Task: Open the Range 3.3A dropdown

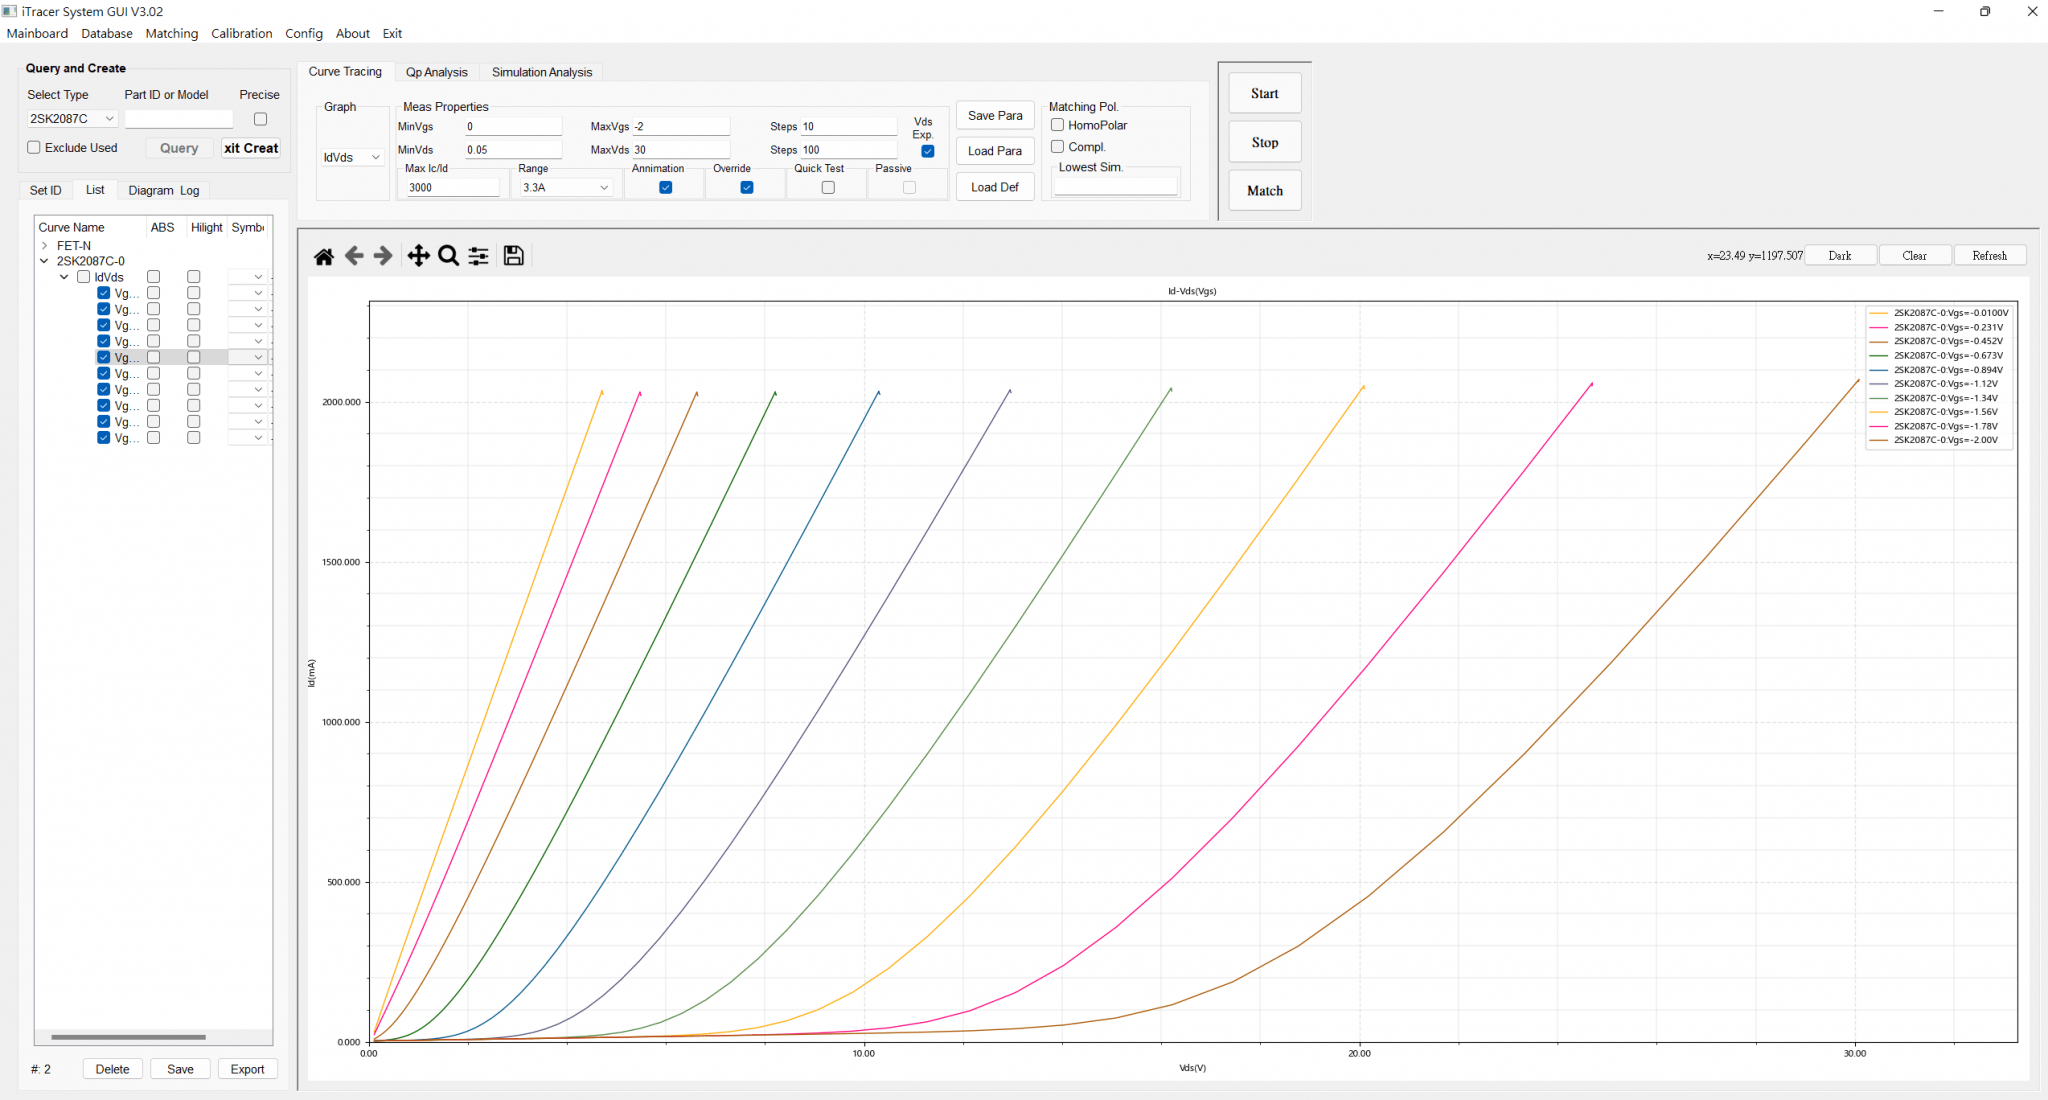Action: pyautogui.click(x=565, y=187)
